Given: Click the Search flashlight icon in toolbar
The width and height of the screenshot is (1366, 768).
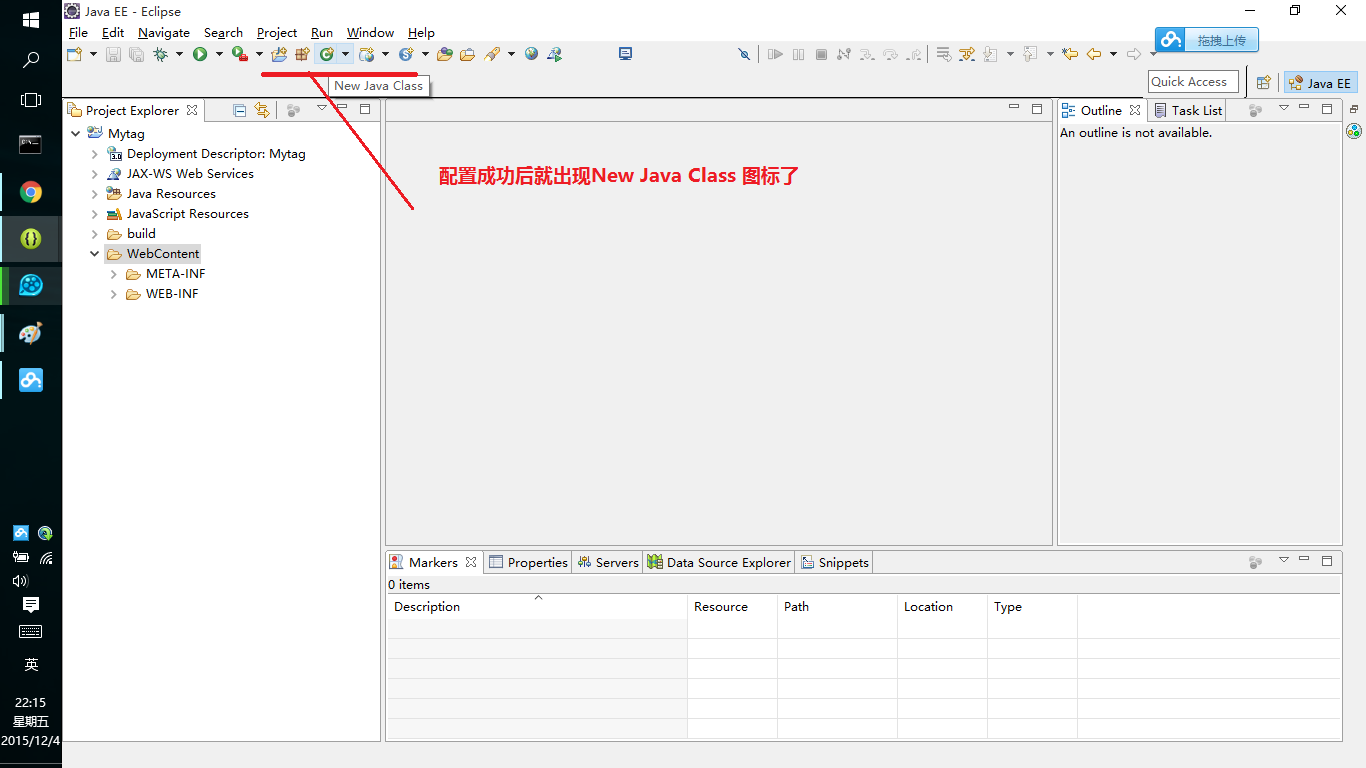Looking at the screenshot, I should click(x=492, y=54).
